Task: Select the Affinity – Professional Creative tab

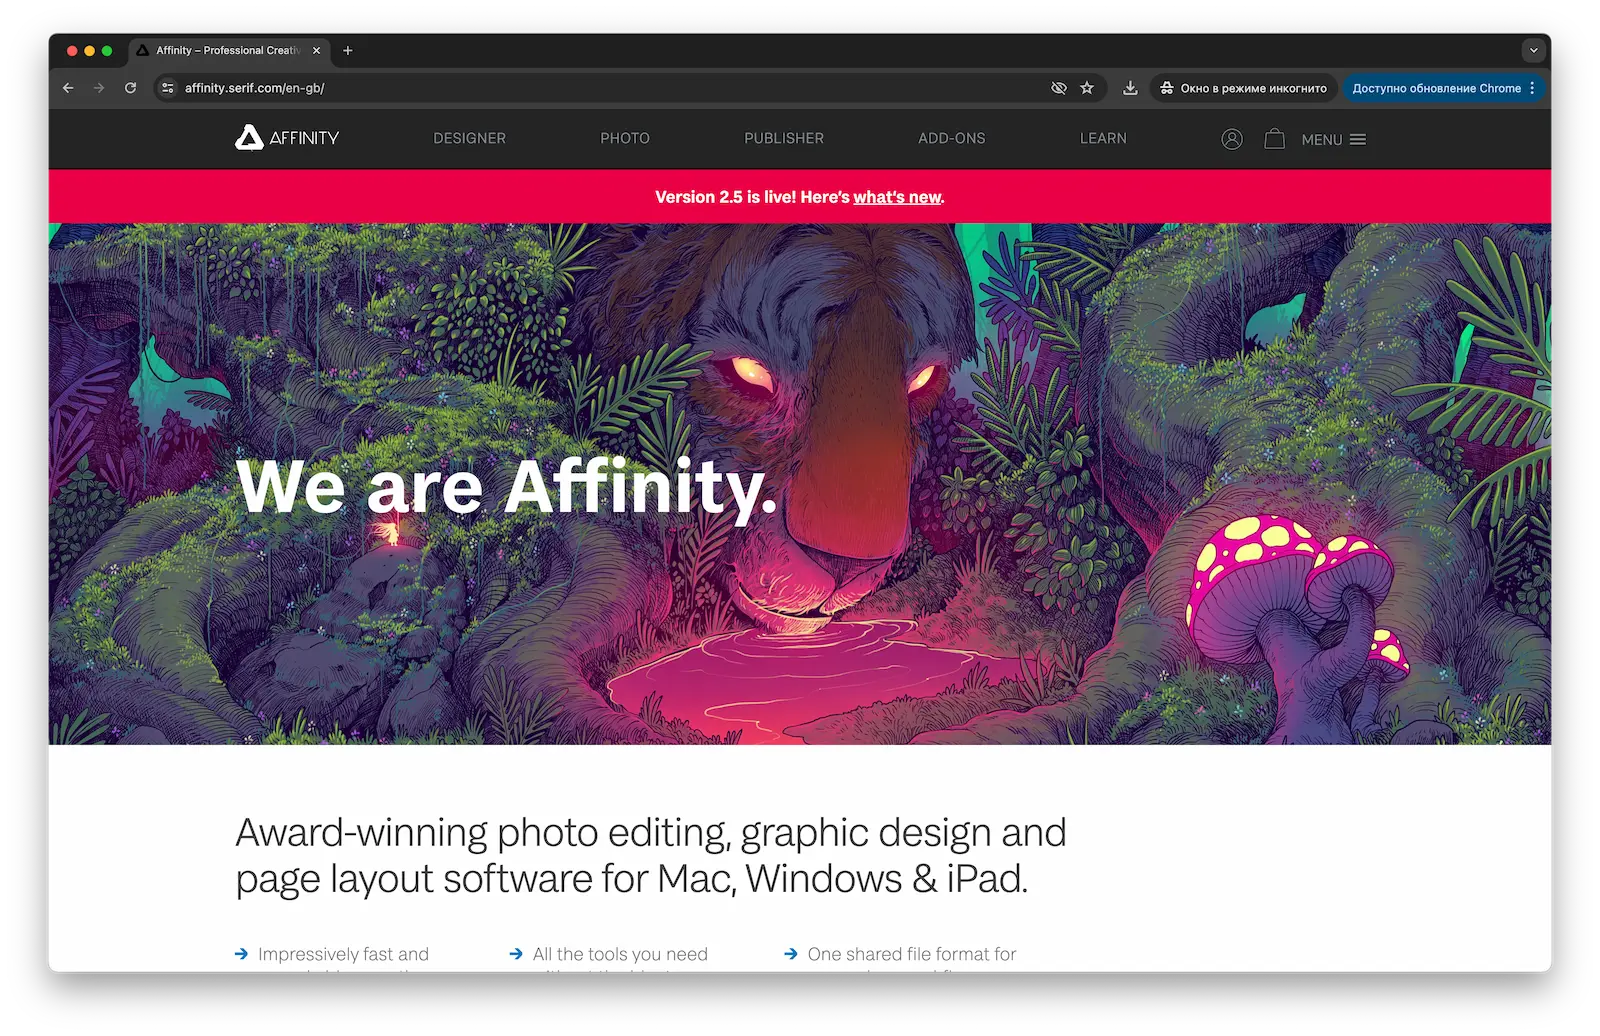Action: (228, 50)
